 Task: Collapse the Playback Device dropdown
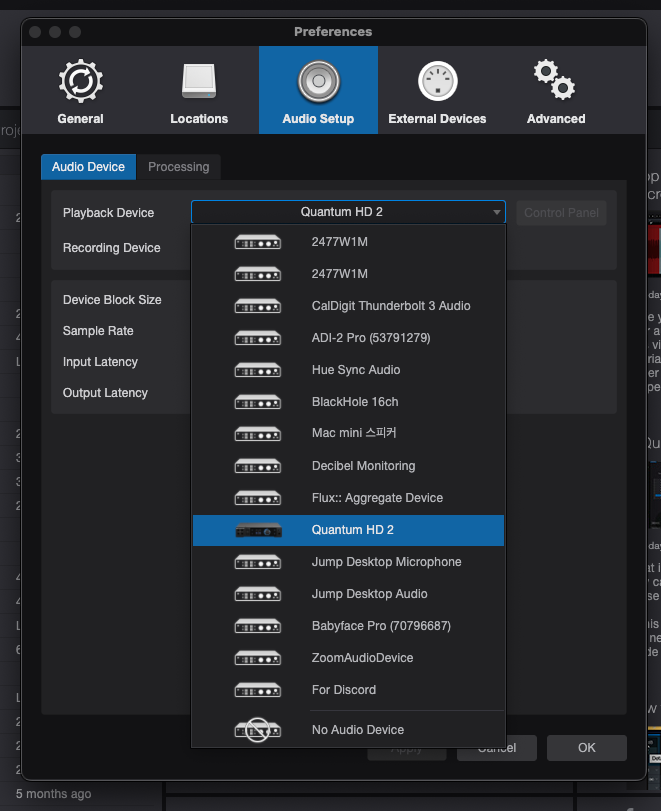348,212
